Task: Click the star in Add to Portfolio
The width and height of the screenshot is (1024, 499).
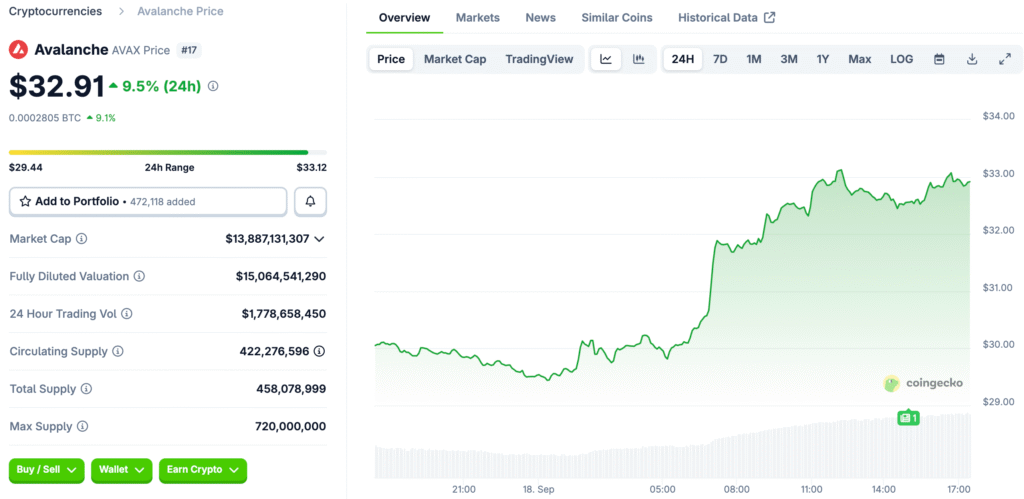Action: tap(25, 201)
